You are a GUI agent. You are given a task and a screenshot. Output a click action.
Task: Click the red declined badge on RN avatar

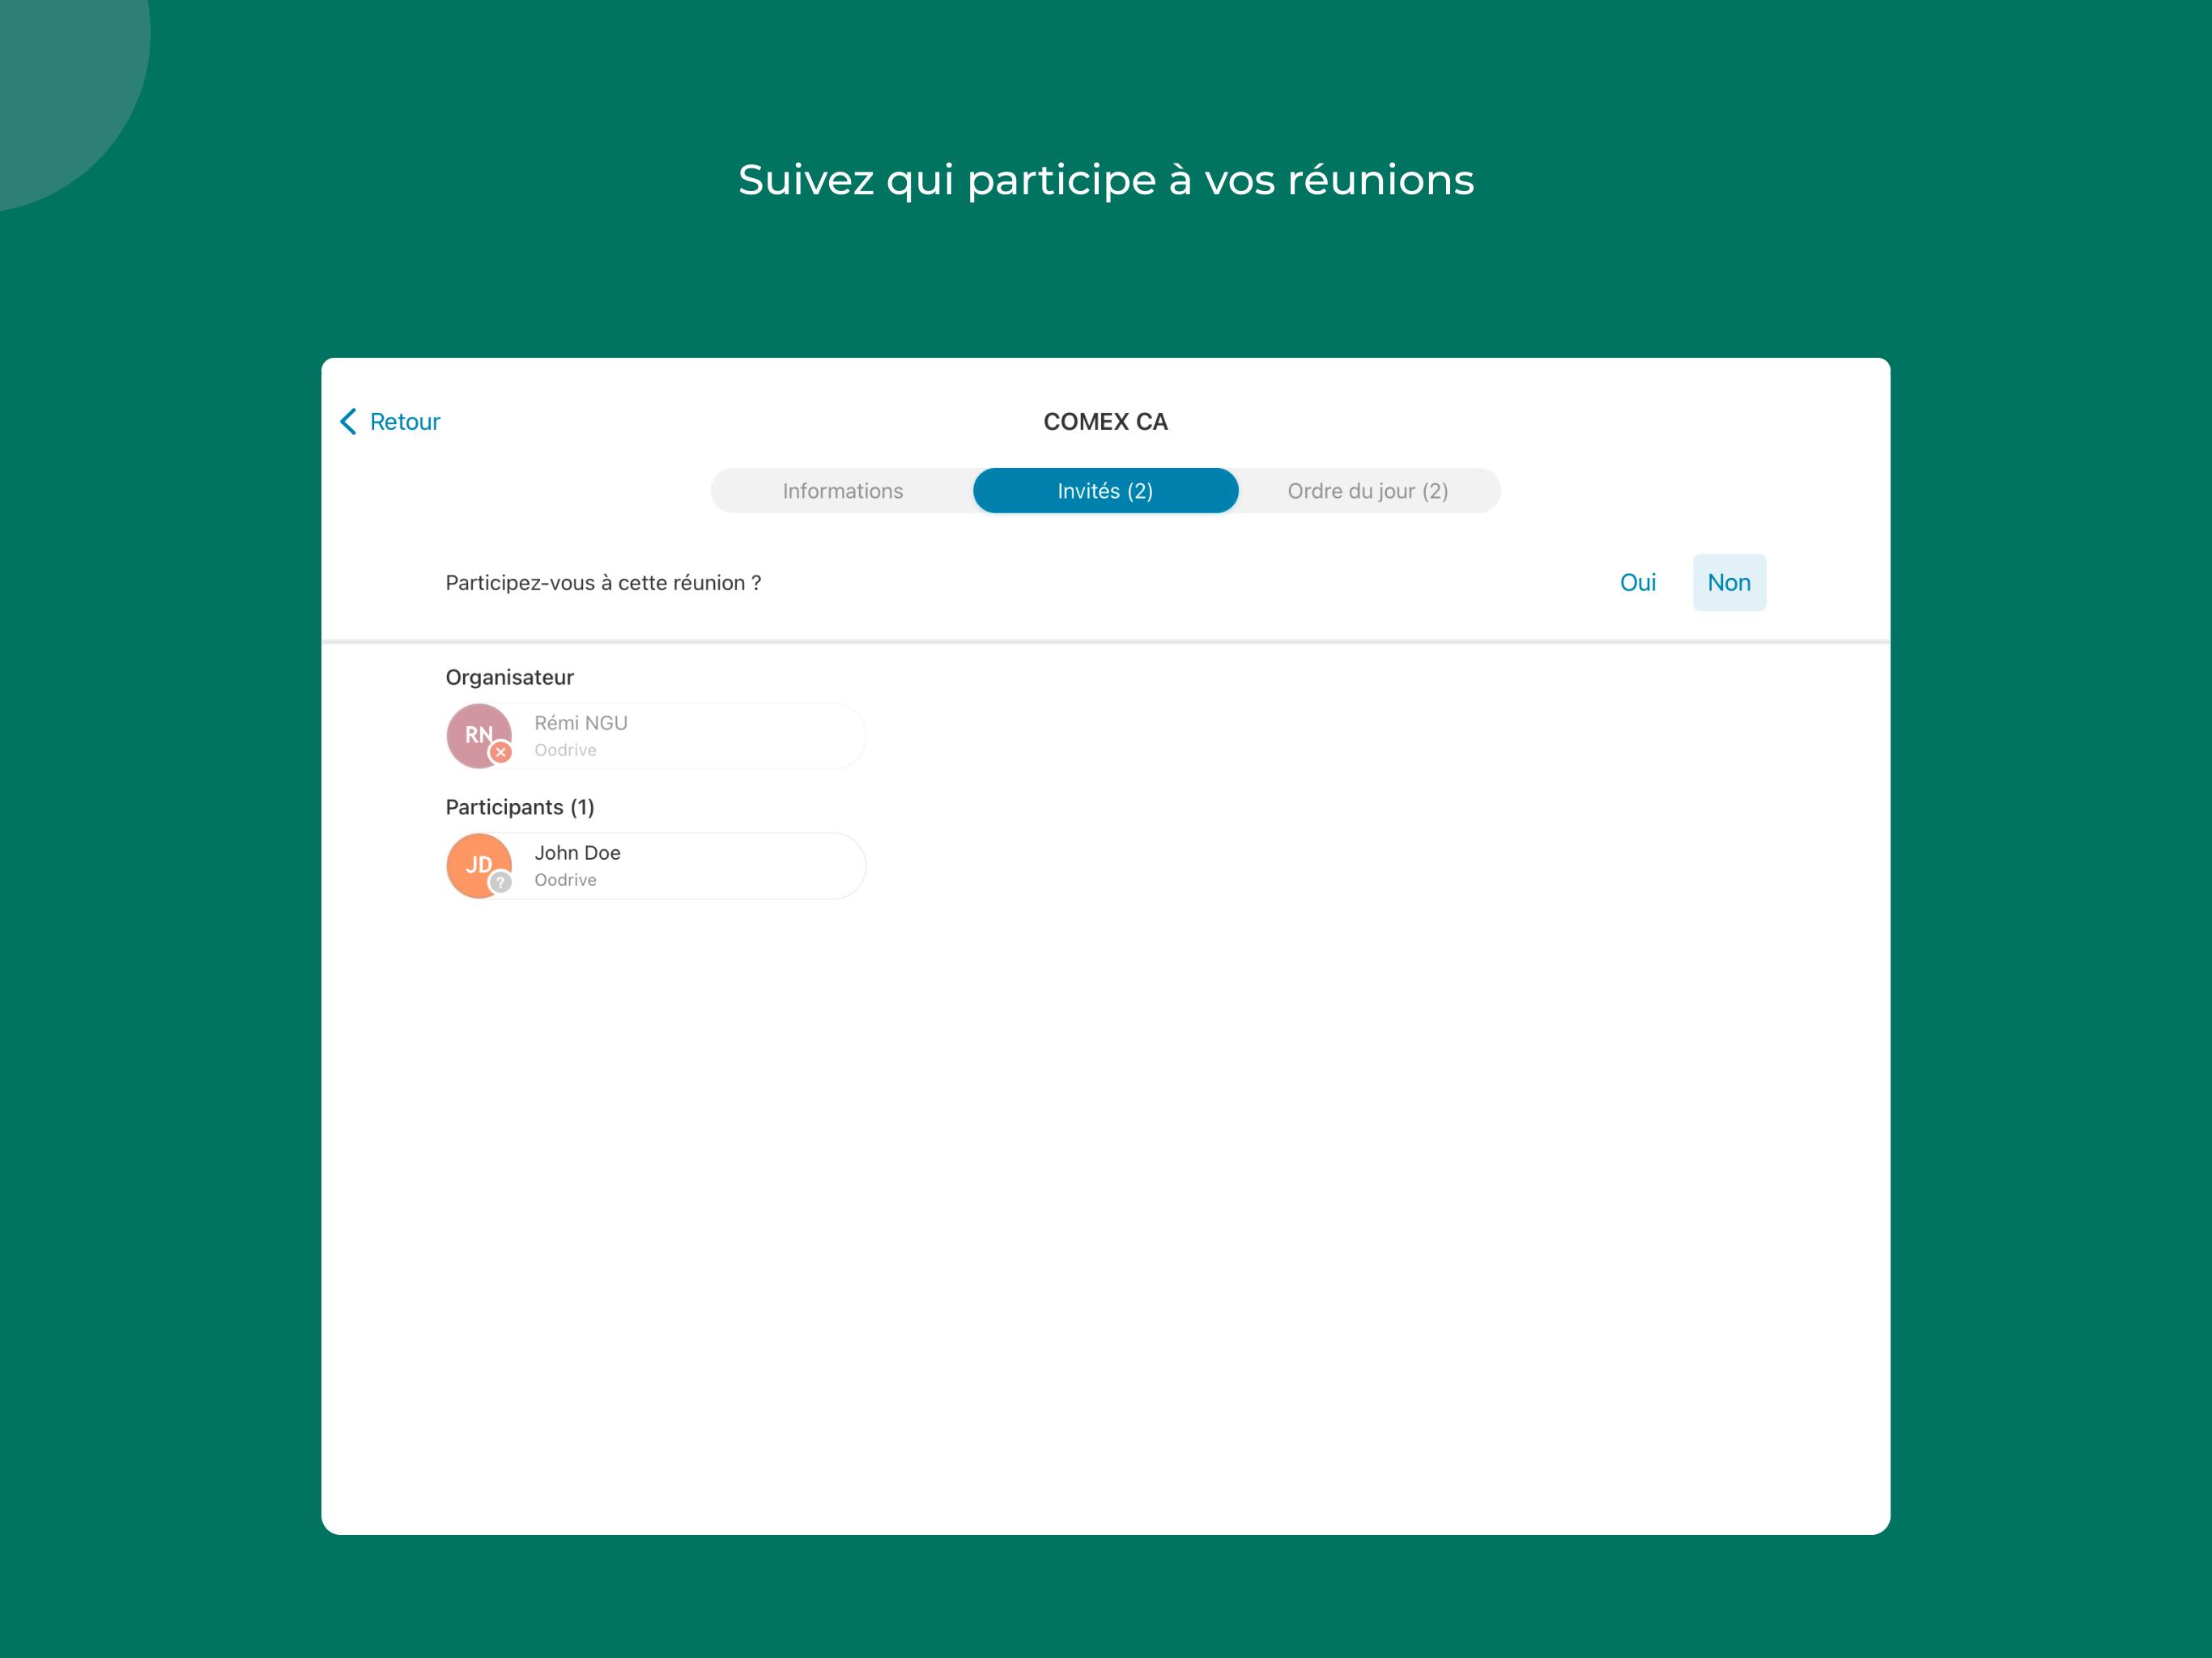coord(501,752)
